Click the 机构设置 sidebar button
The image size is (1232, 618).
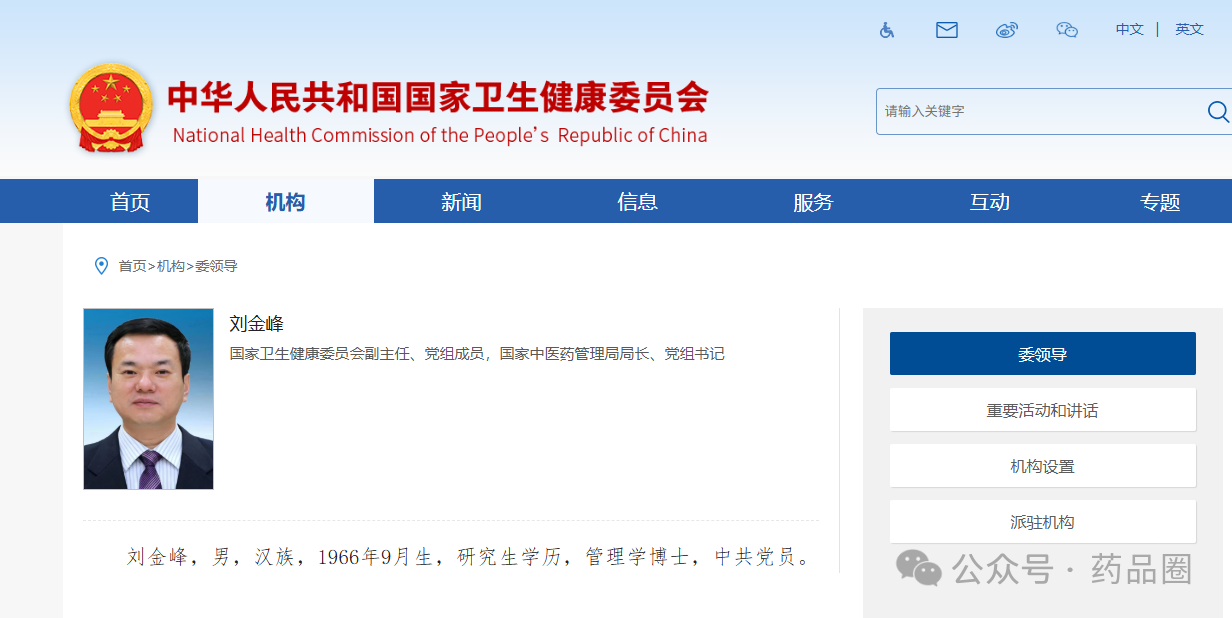[x=1042, y=466]
